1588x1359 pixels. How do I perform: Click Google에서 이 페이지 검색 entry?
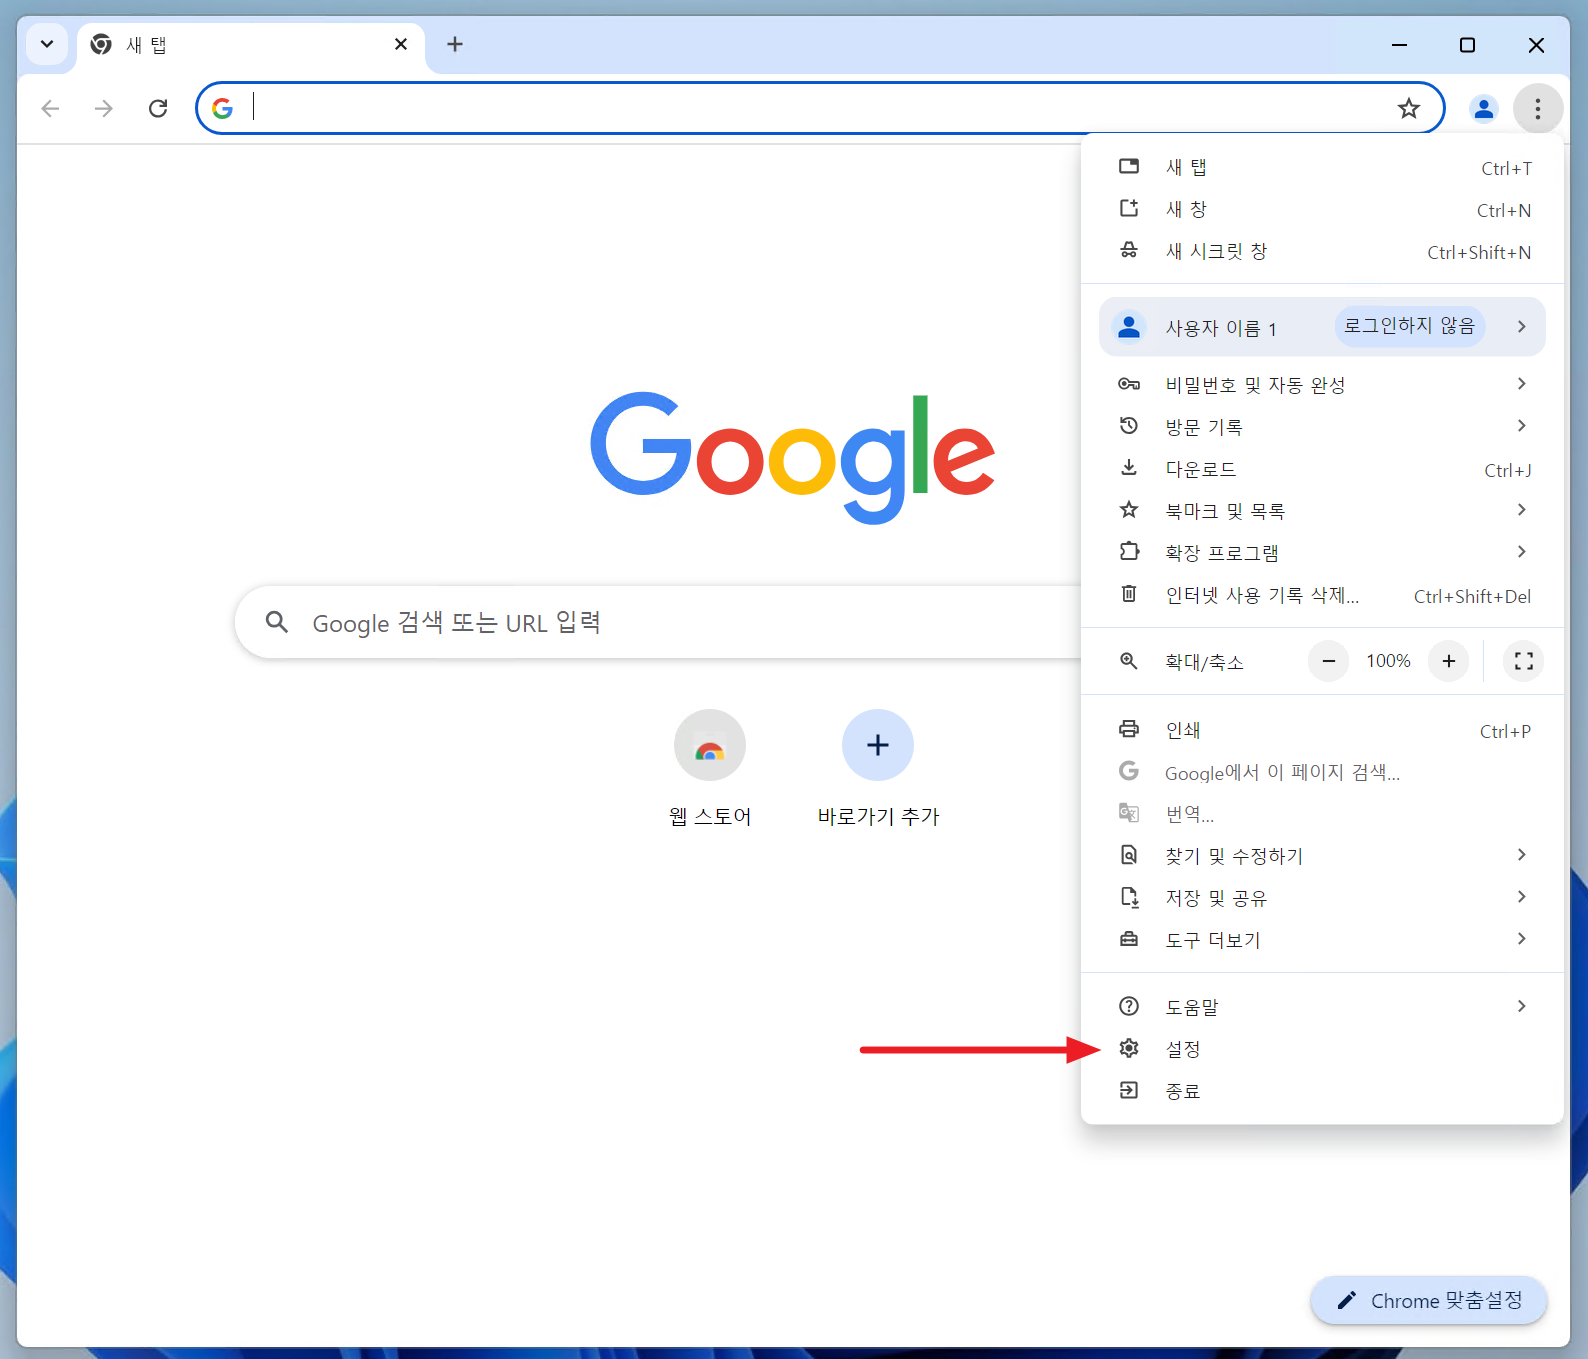[1322, 772]
